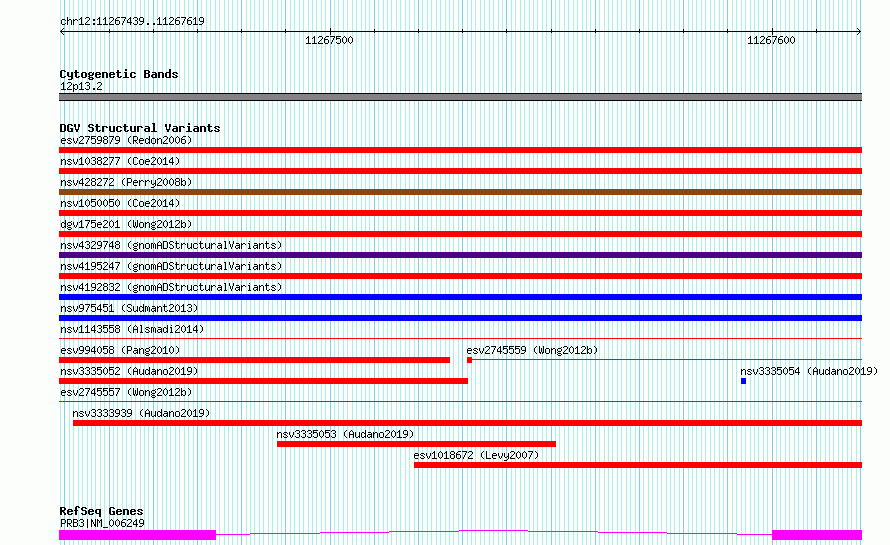This screenshot has height=545, width=890.
Task: Click the red bar under esv1018672
Action: coord(638,465)
